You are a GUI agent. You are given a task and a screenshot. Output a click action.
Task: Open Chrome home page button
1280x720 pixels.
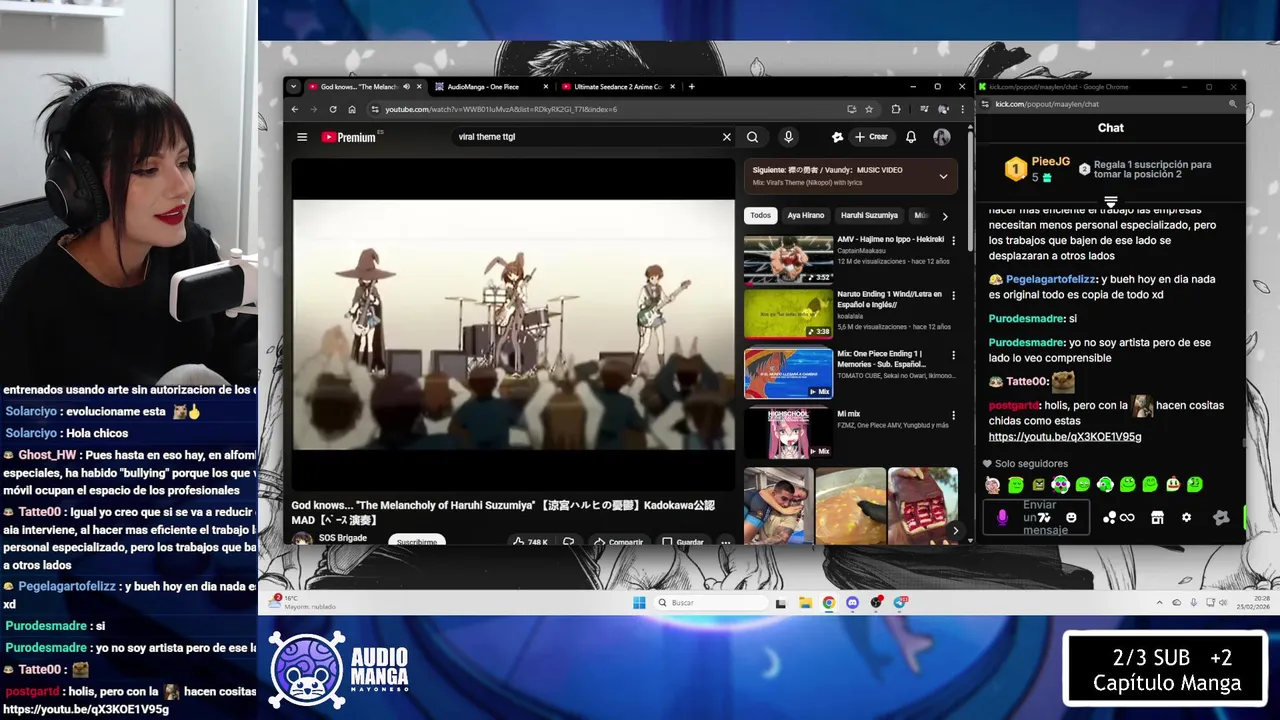pos(352,109)
